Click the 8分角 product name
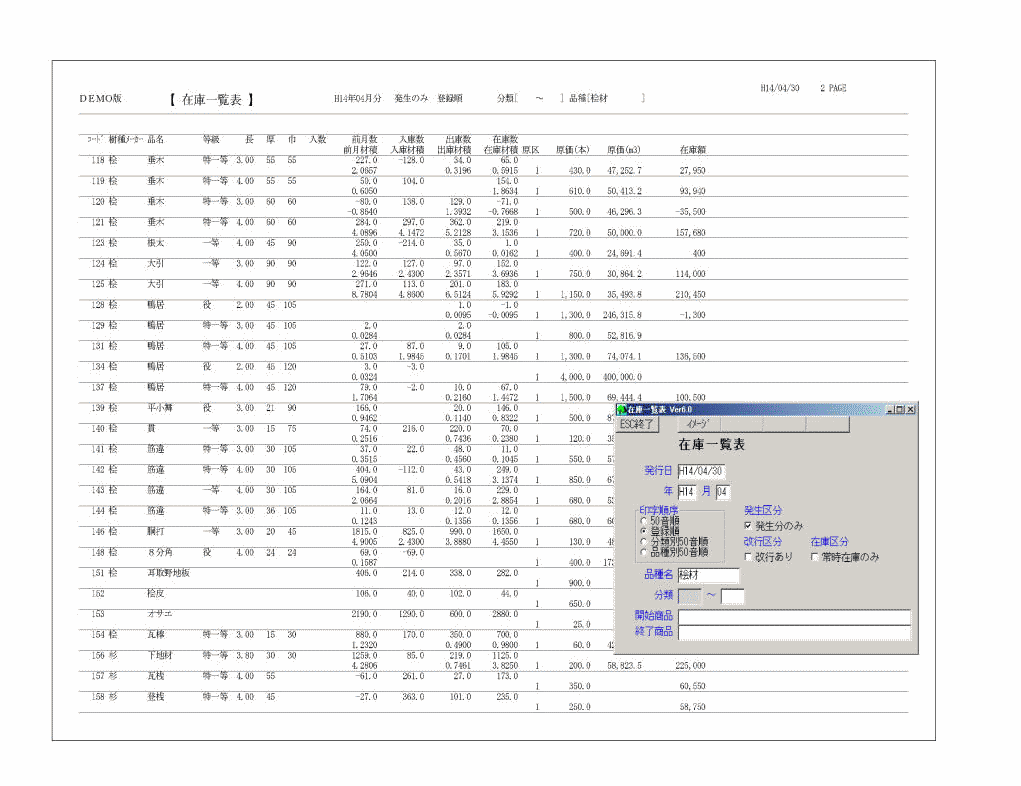The width and height of the screenshot is (1021, 786). 160,553
